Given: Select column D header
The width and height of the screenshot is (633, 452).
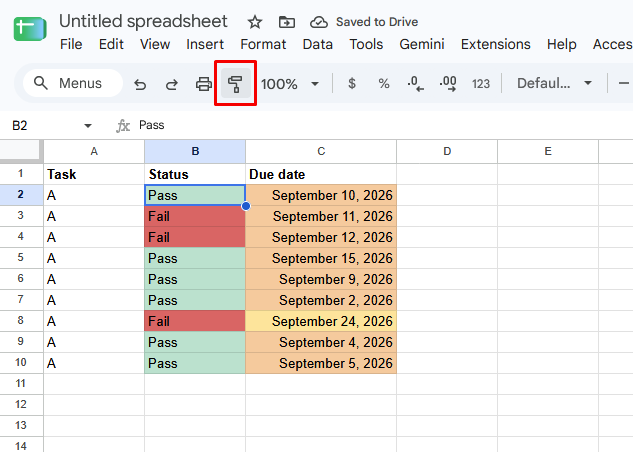Looking at the screenshot, I should coord(447,151).
